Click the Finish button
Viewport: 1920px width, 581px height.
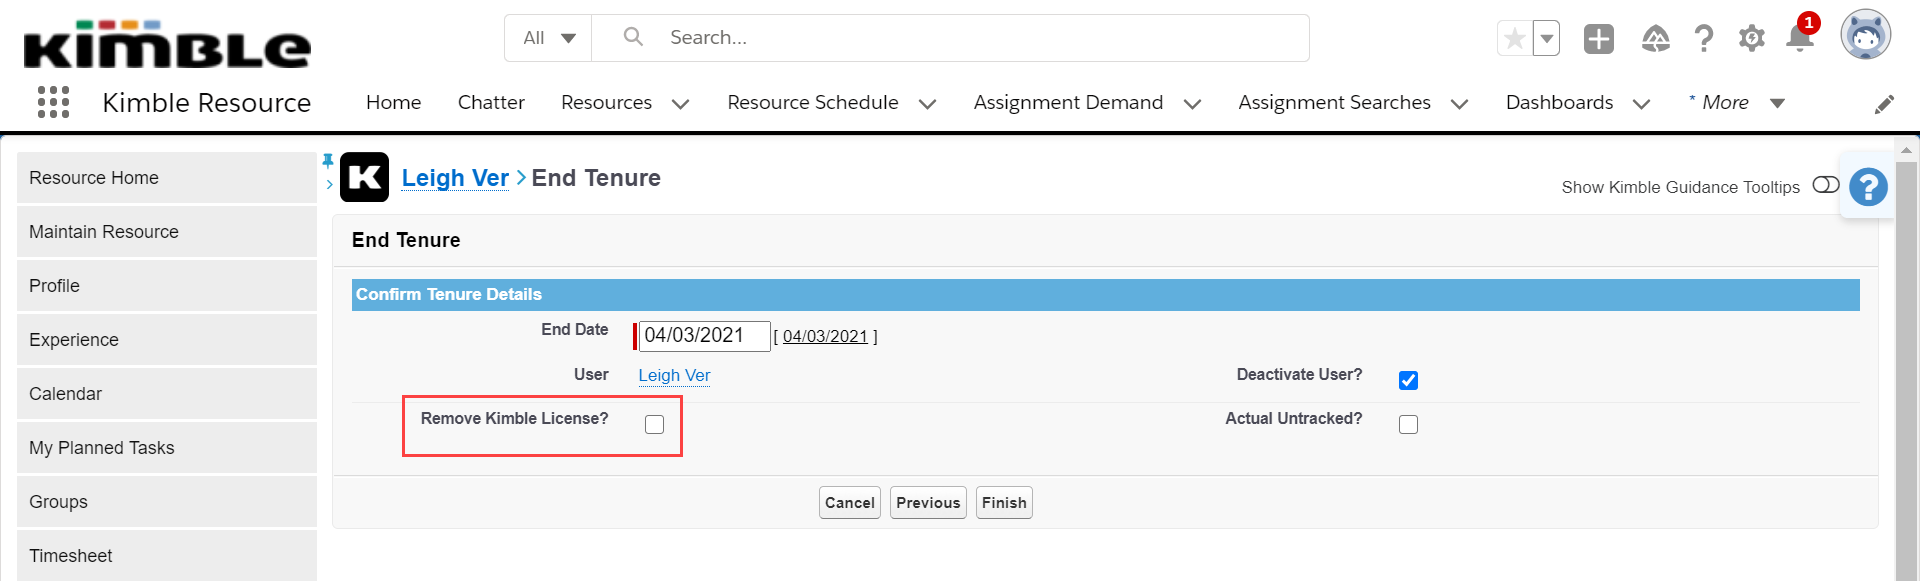coord(1004,503)
